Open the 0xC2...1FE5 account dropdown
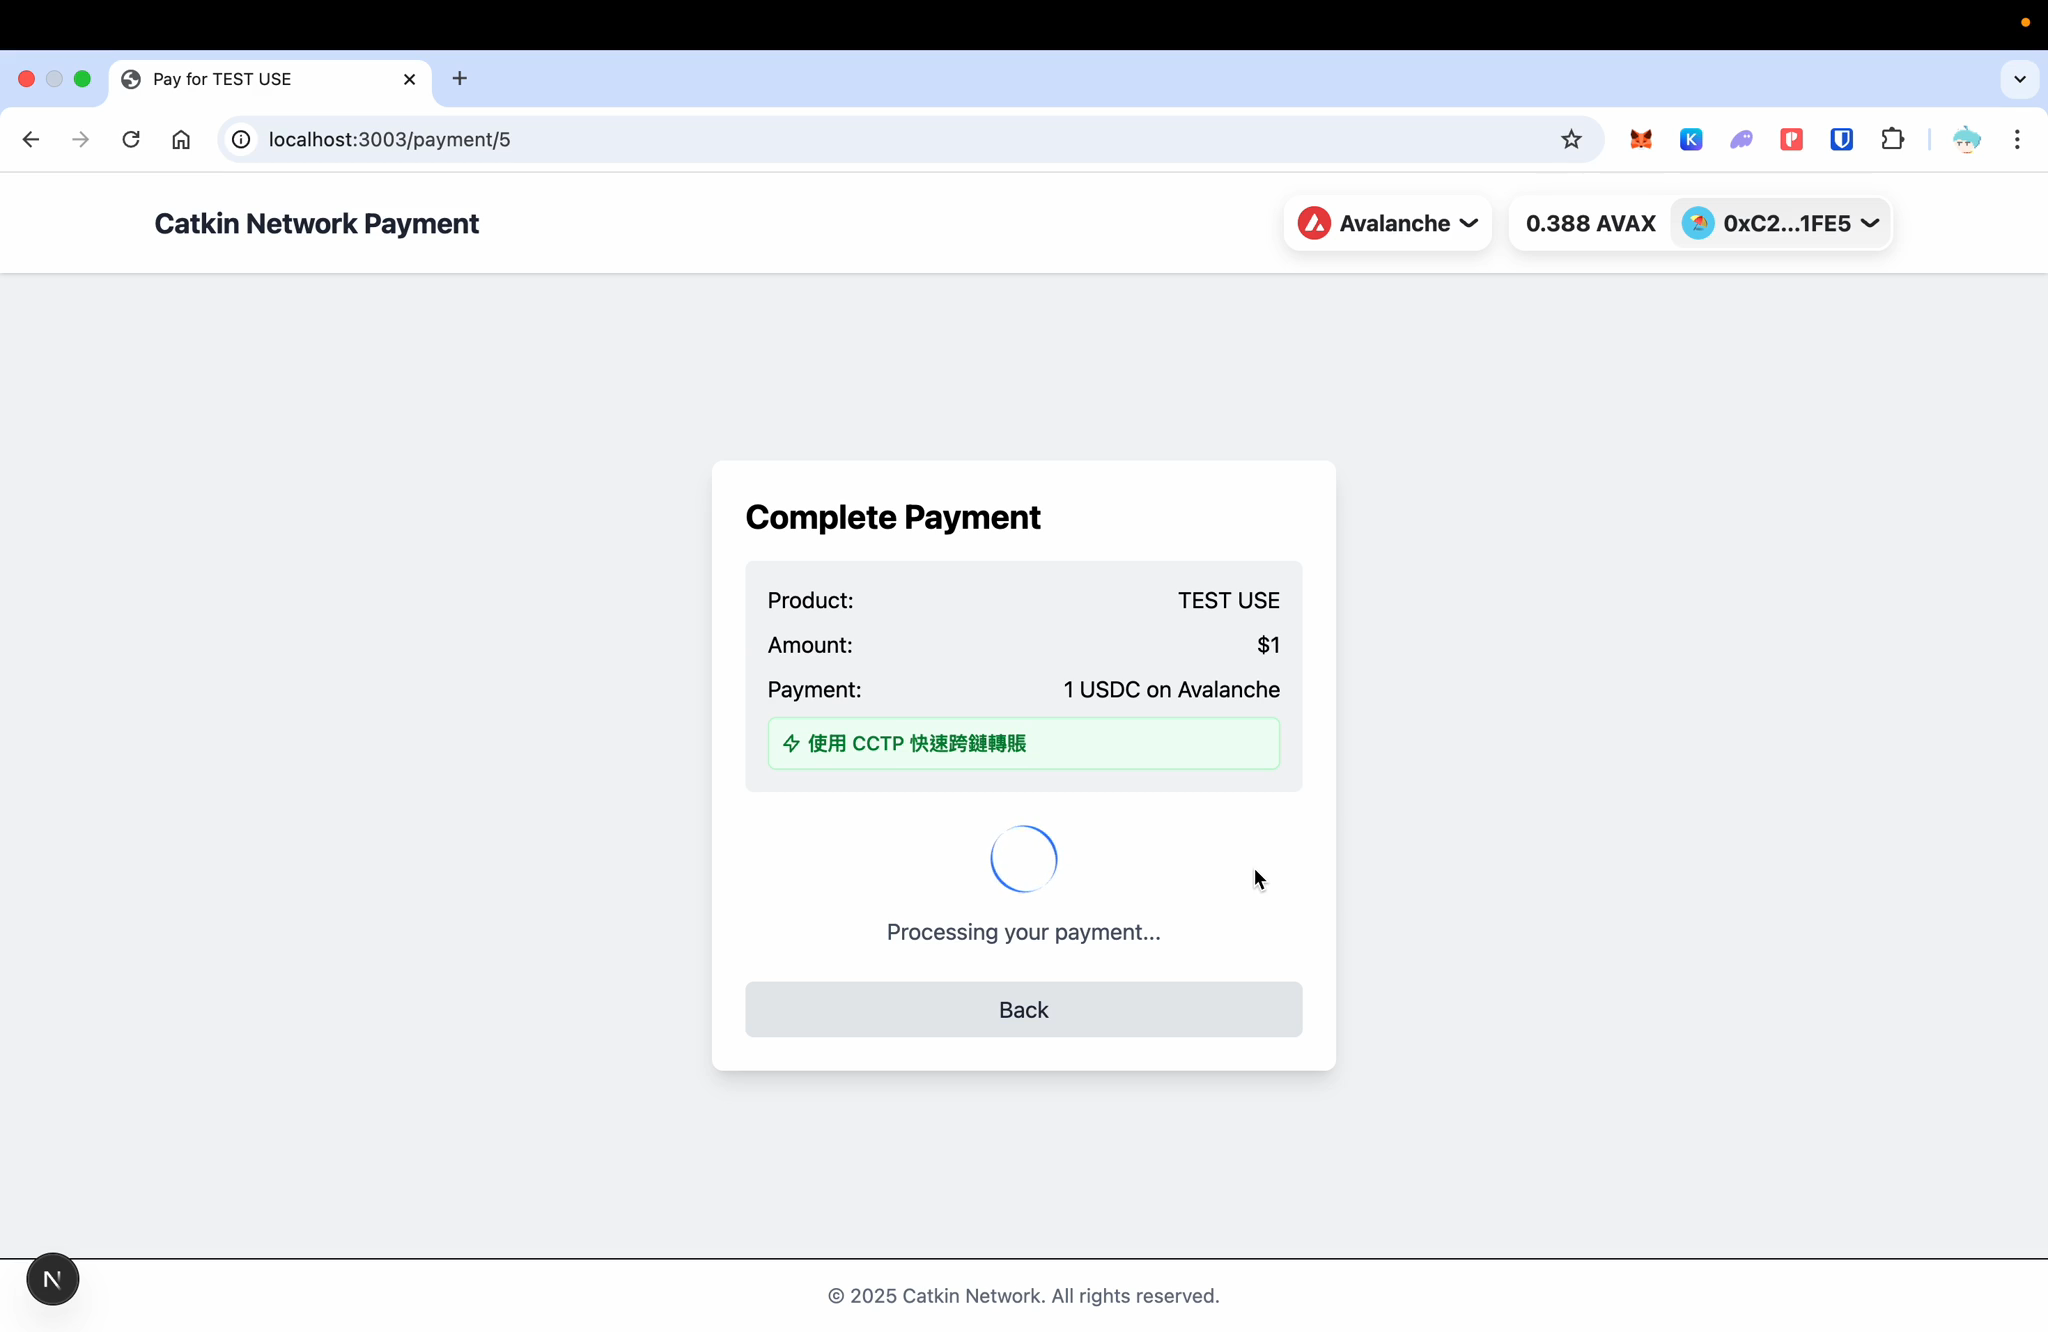 click(x=1780, y=223)
